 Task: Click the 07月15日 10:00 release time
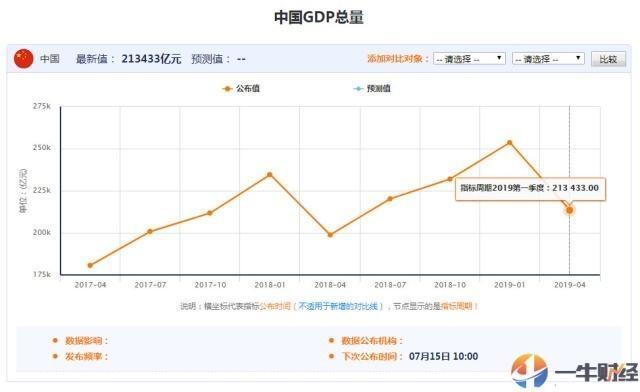[443, 356]
